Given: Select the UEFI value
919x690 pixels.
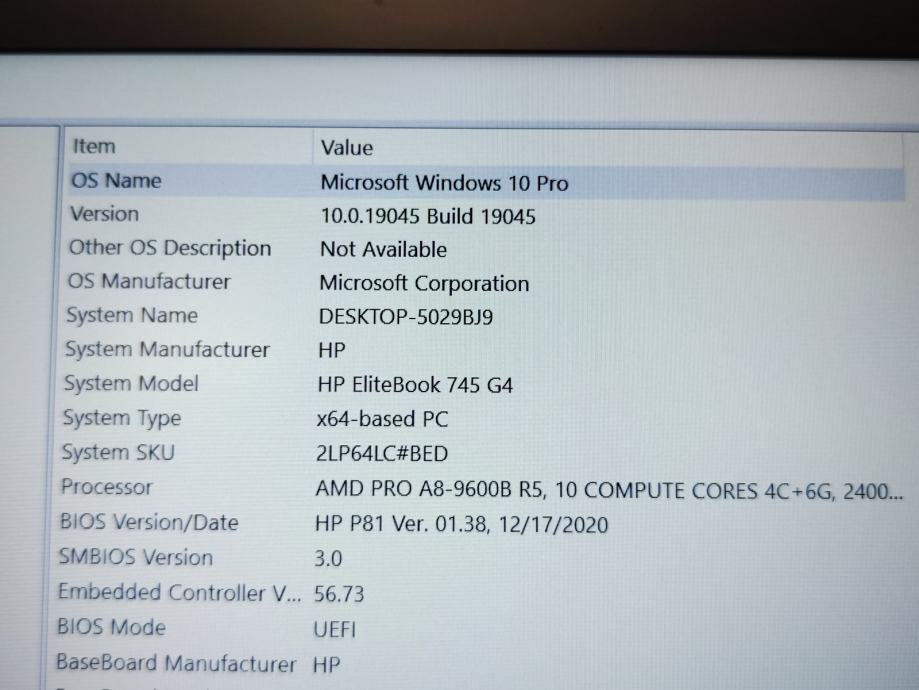Looking at the screenshot, I should point(335,629).
